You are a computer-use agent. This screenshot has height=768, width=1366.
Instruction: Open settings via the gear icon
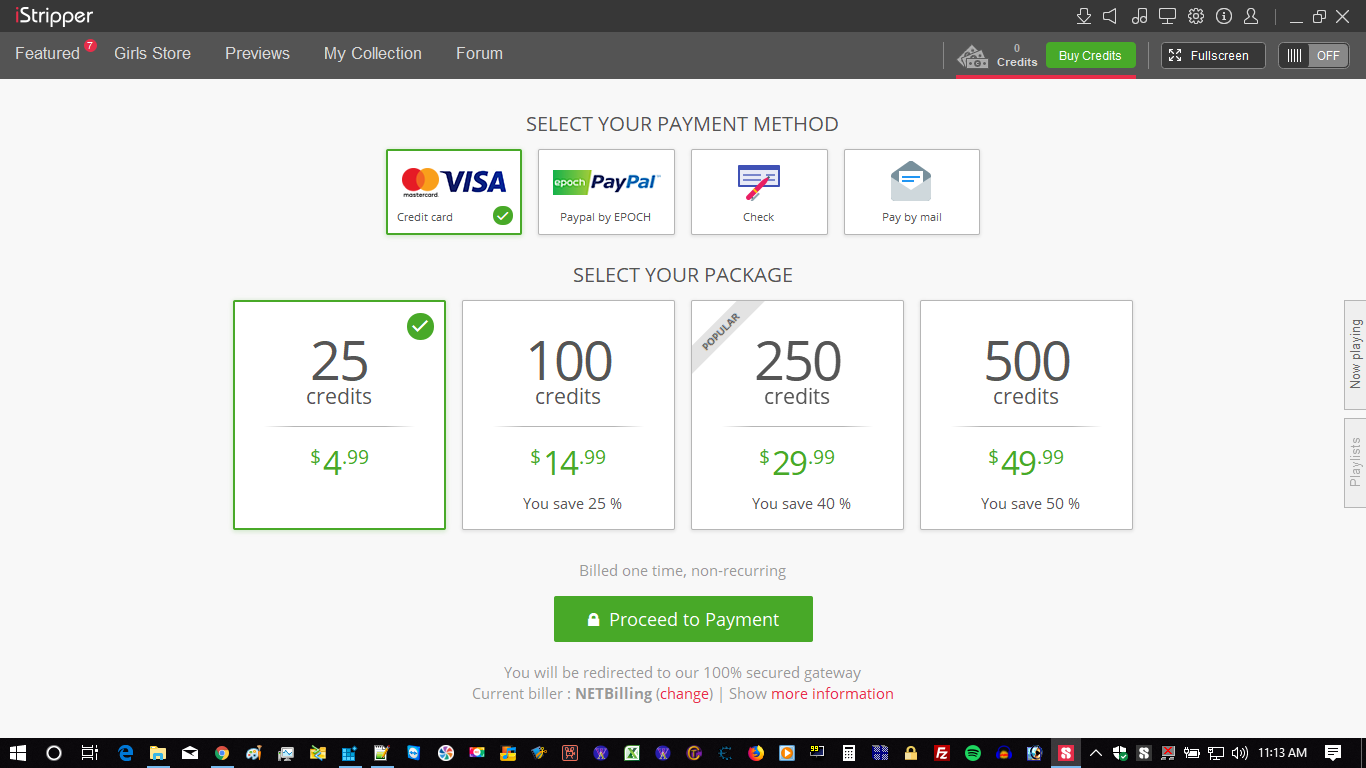(x=1195, y=16)
